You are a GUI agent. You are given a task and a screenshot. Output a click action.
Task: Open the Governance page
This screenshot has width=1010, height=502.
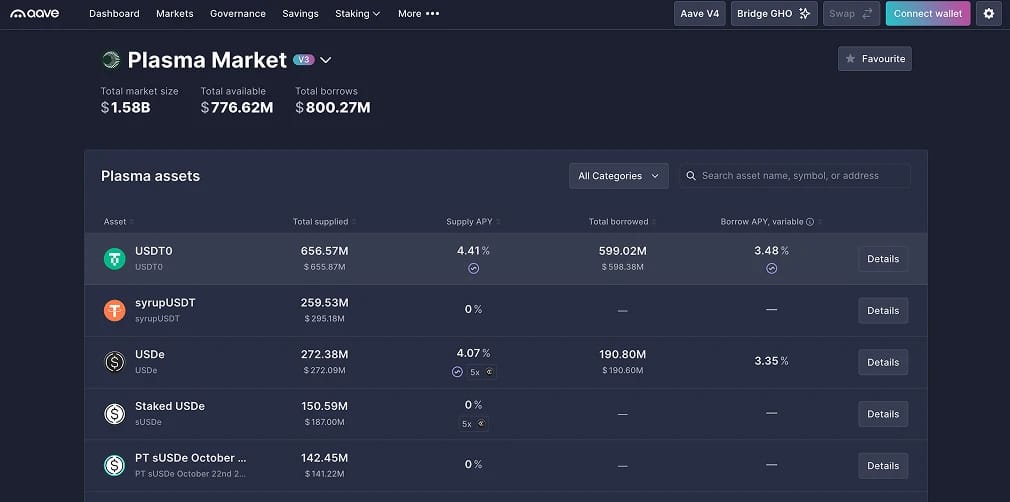(238, 14)
